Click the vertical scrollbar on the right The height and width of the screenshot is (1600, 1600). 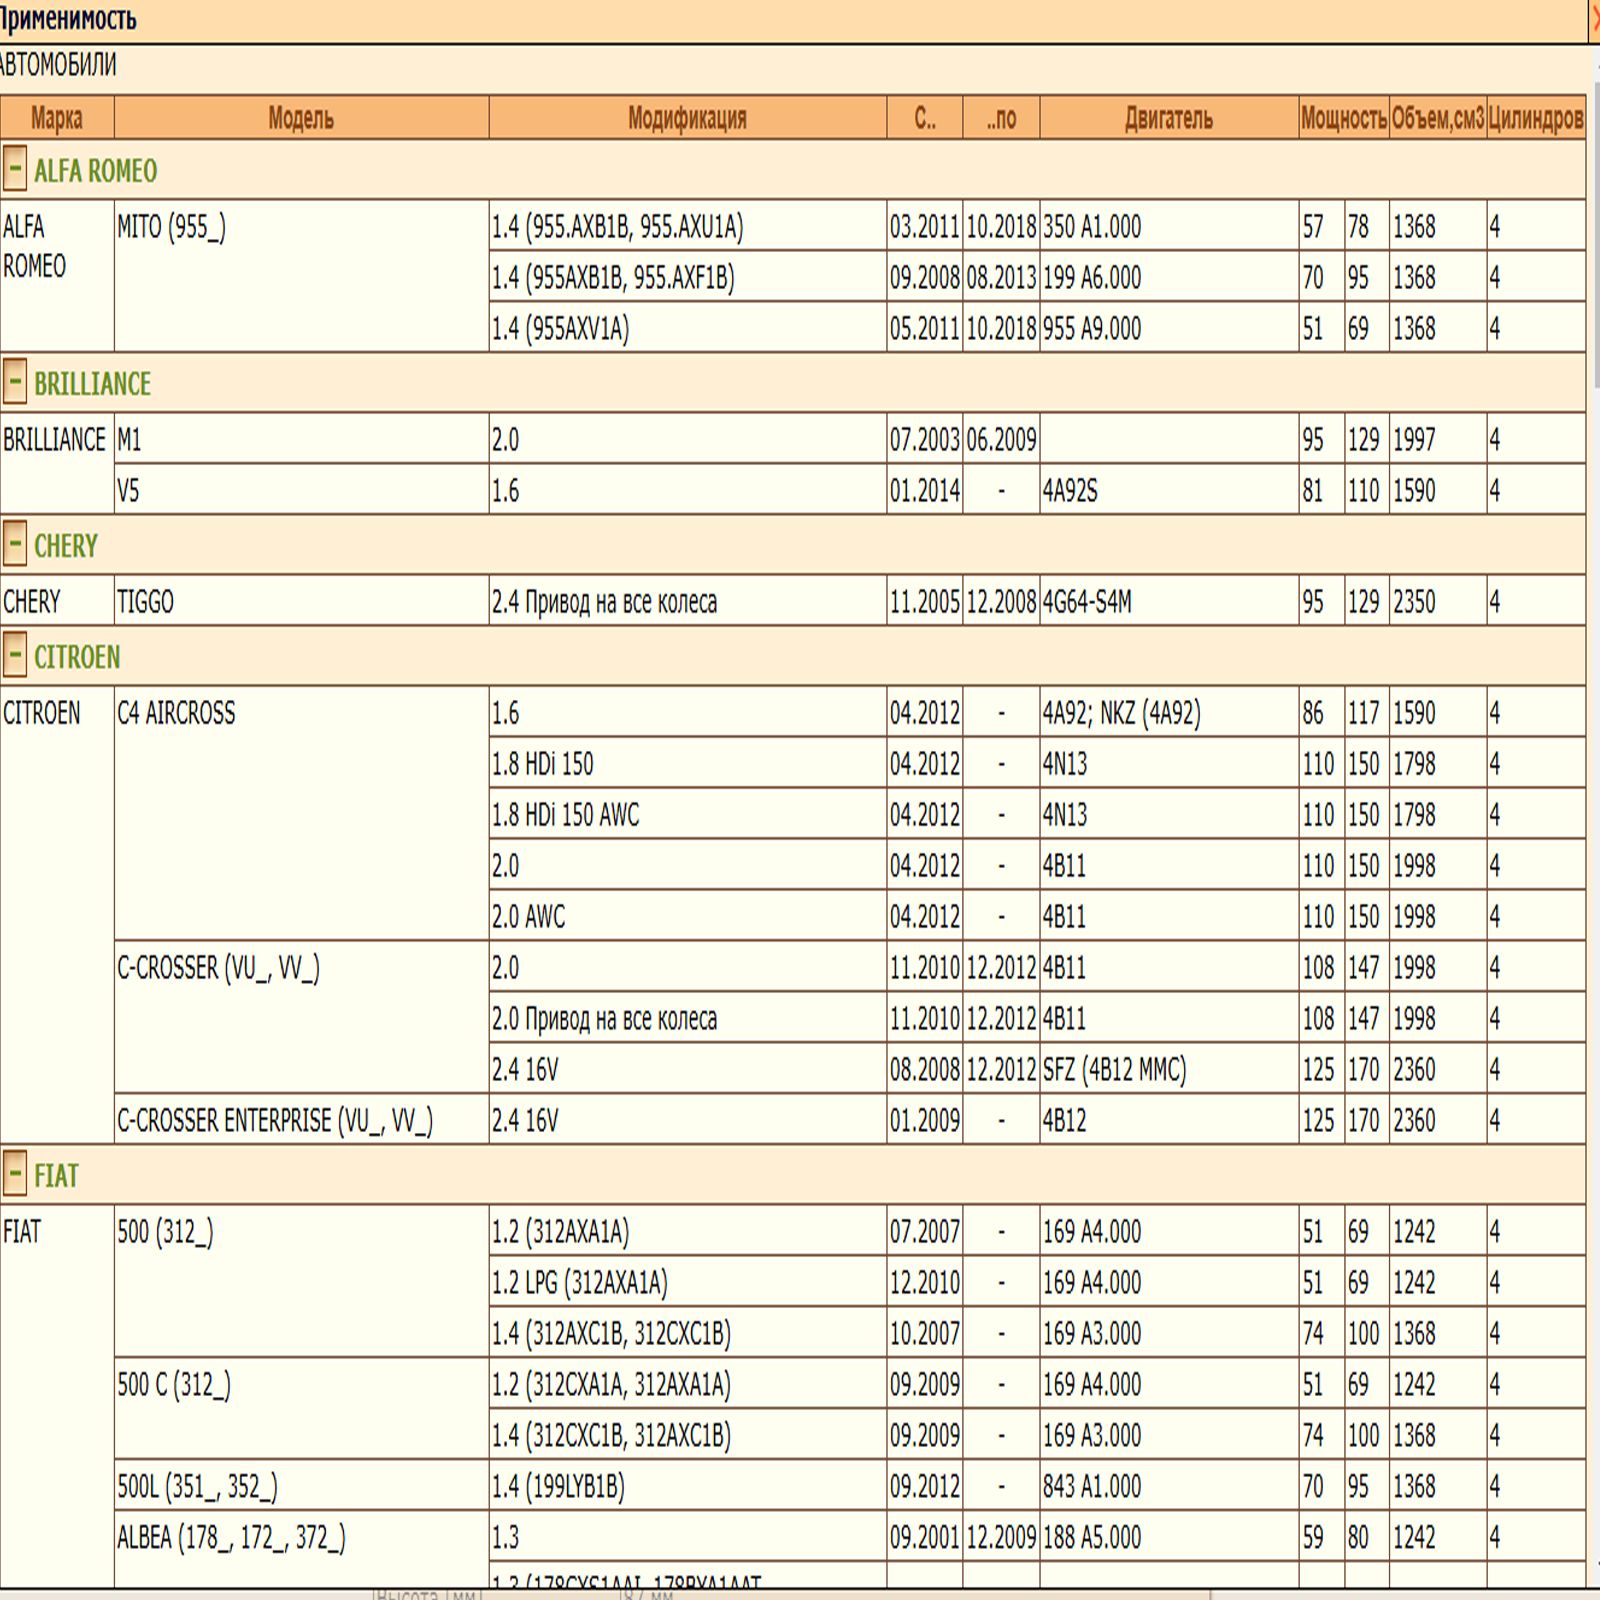pos(1594,300)
